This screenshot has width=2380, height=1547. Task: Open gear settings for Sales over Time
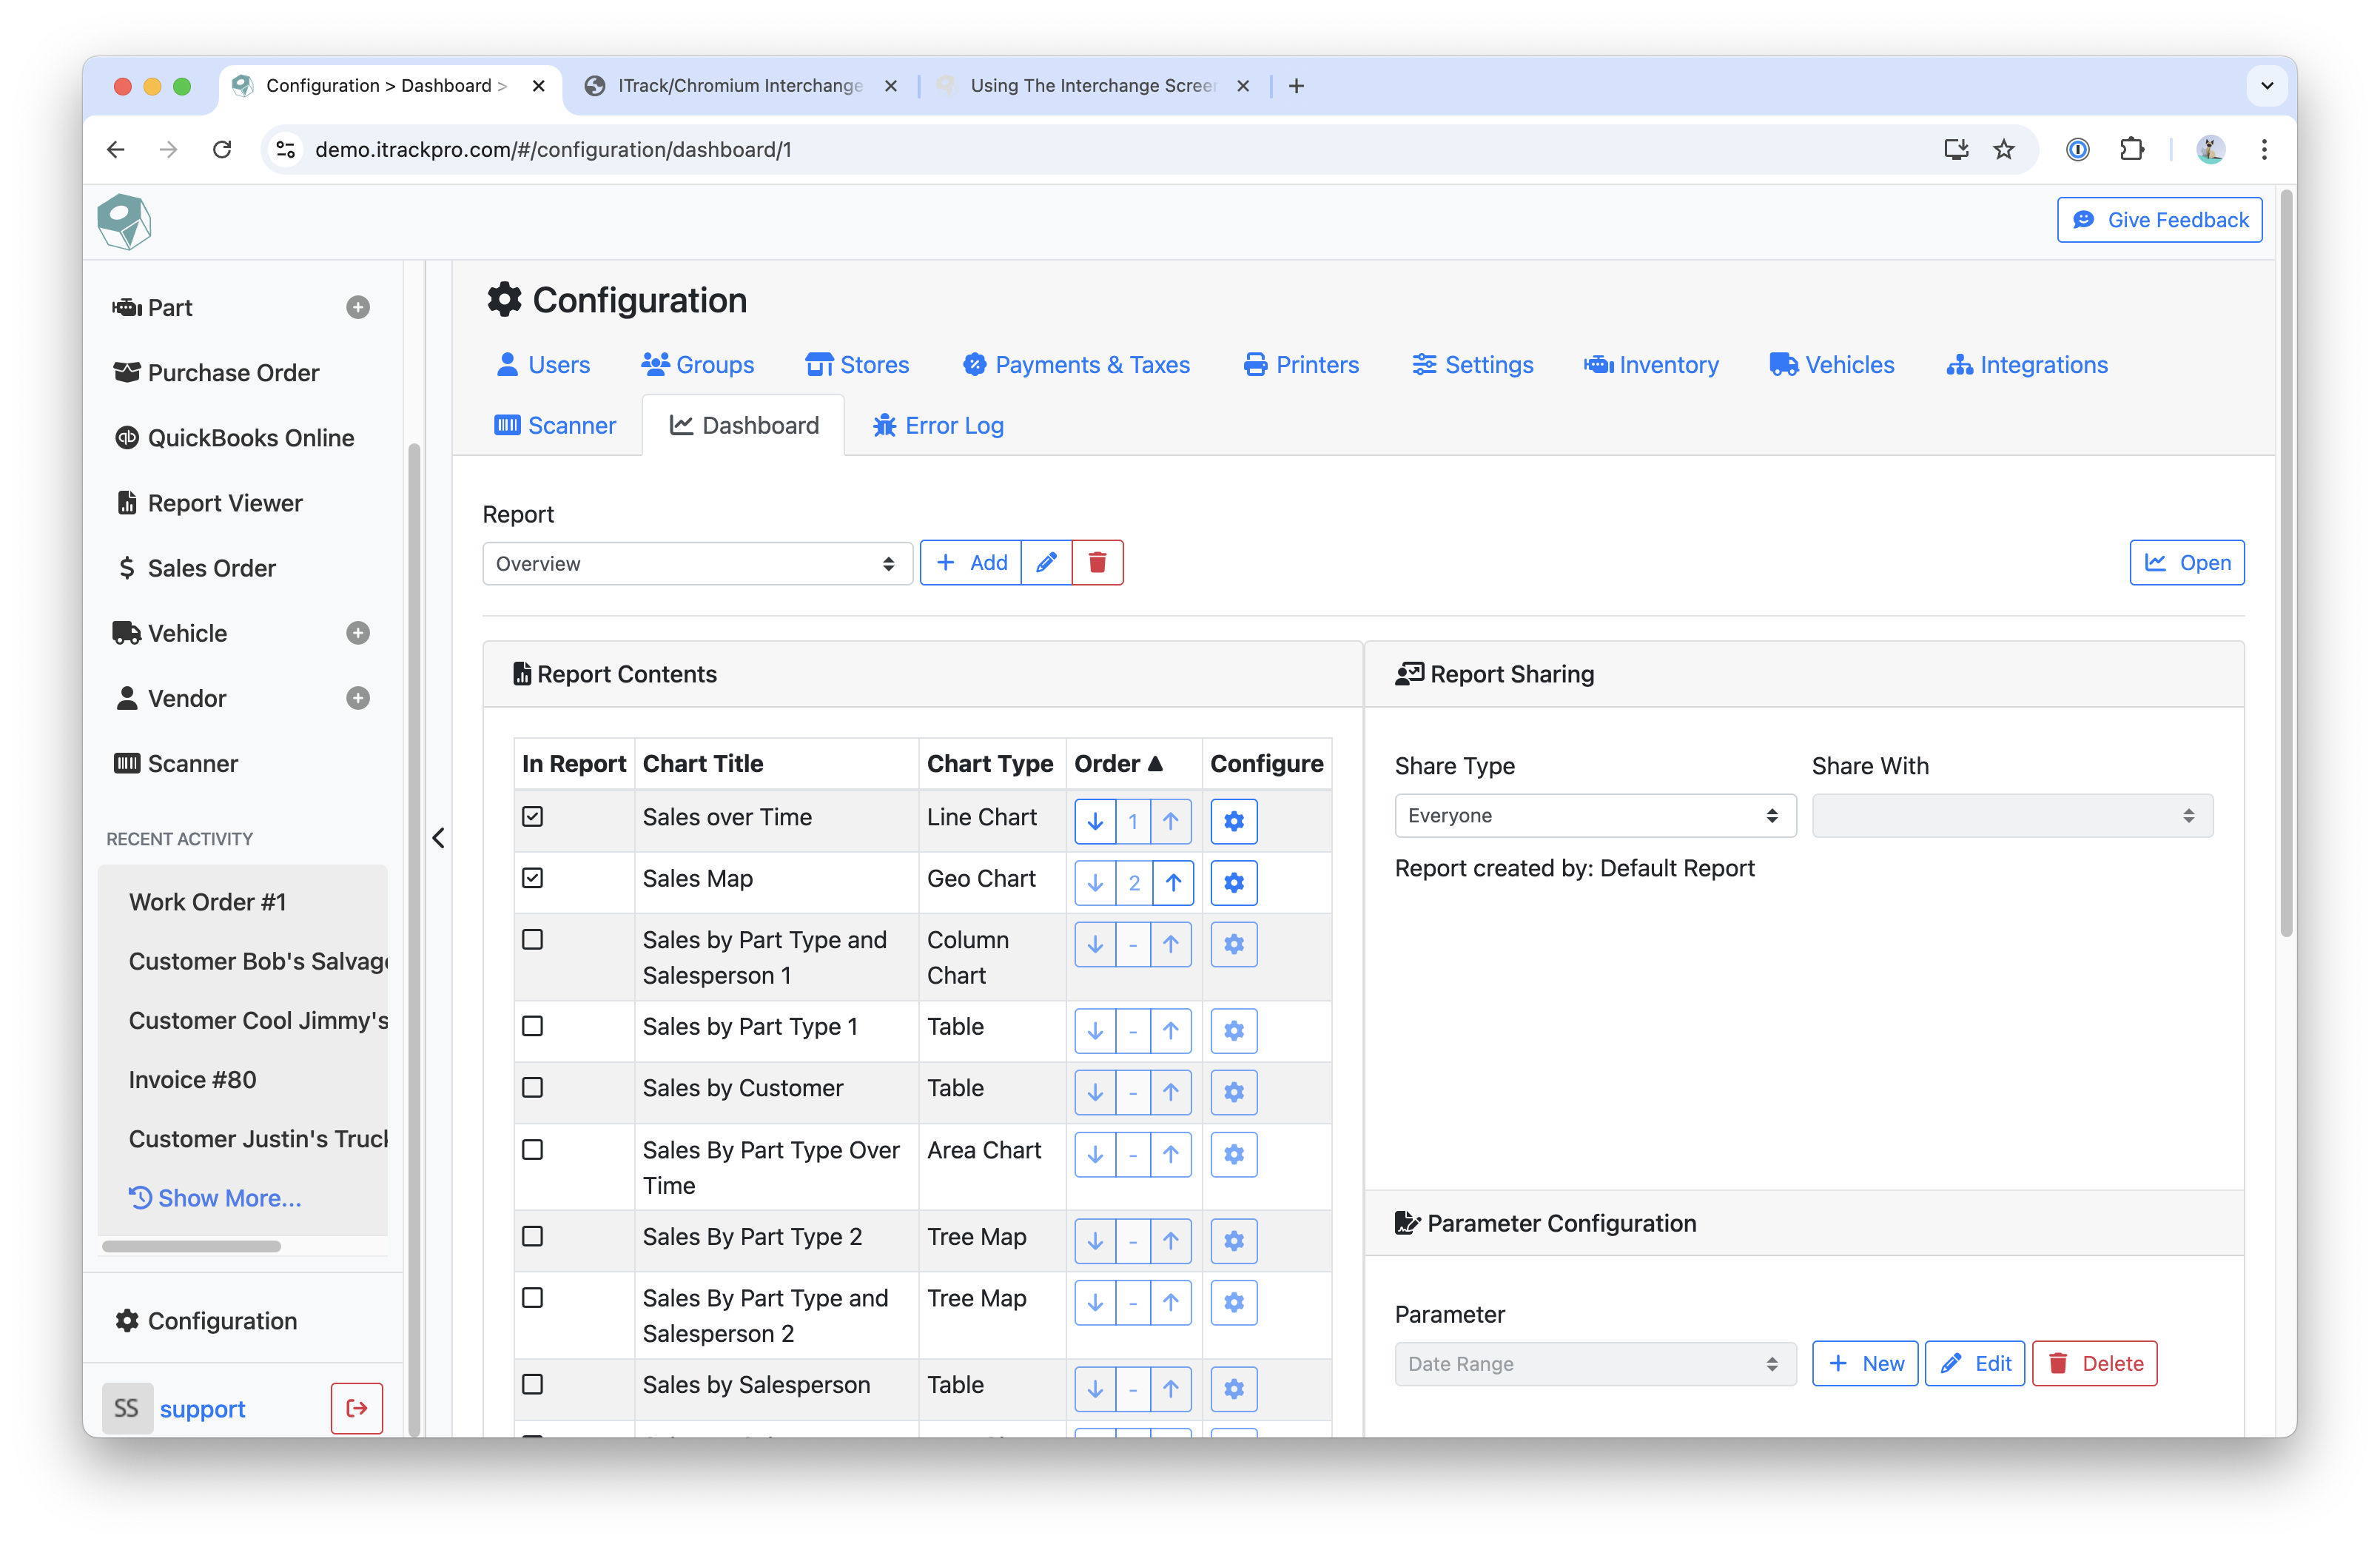(1233, 821)
